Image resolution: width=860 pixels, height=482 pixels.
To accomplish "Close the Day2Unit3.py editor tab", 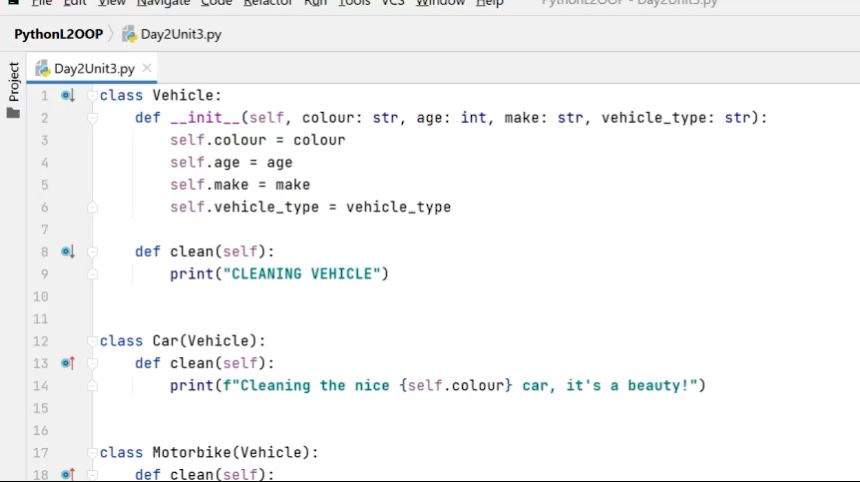I will pos(147,68).
